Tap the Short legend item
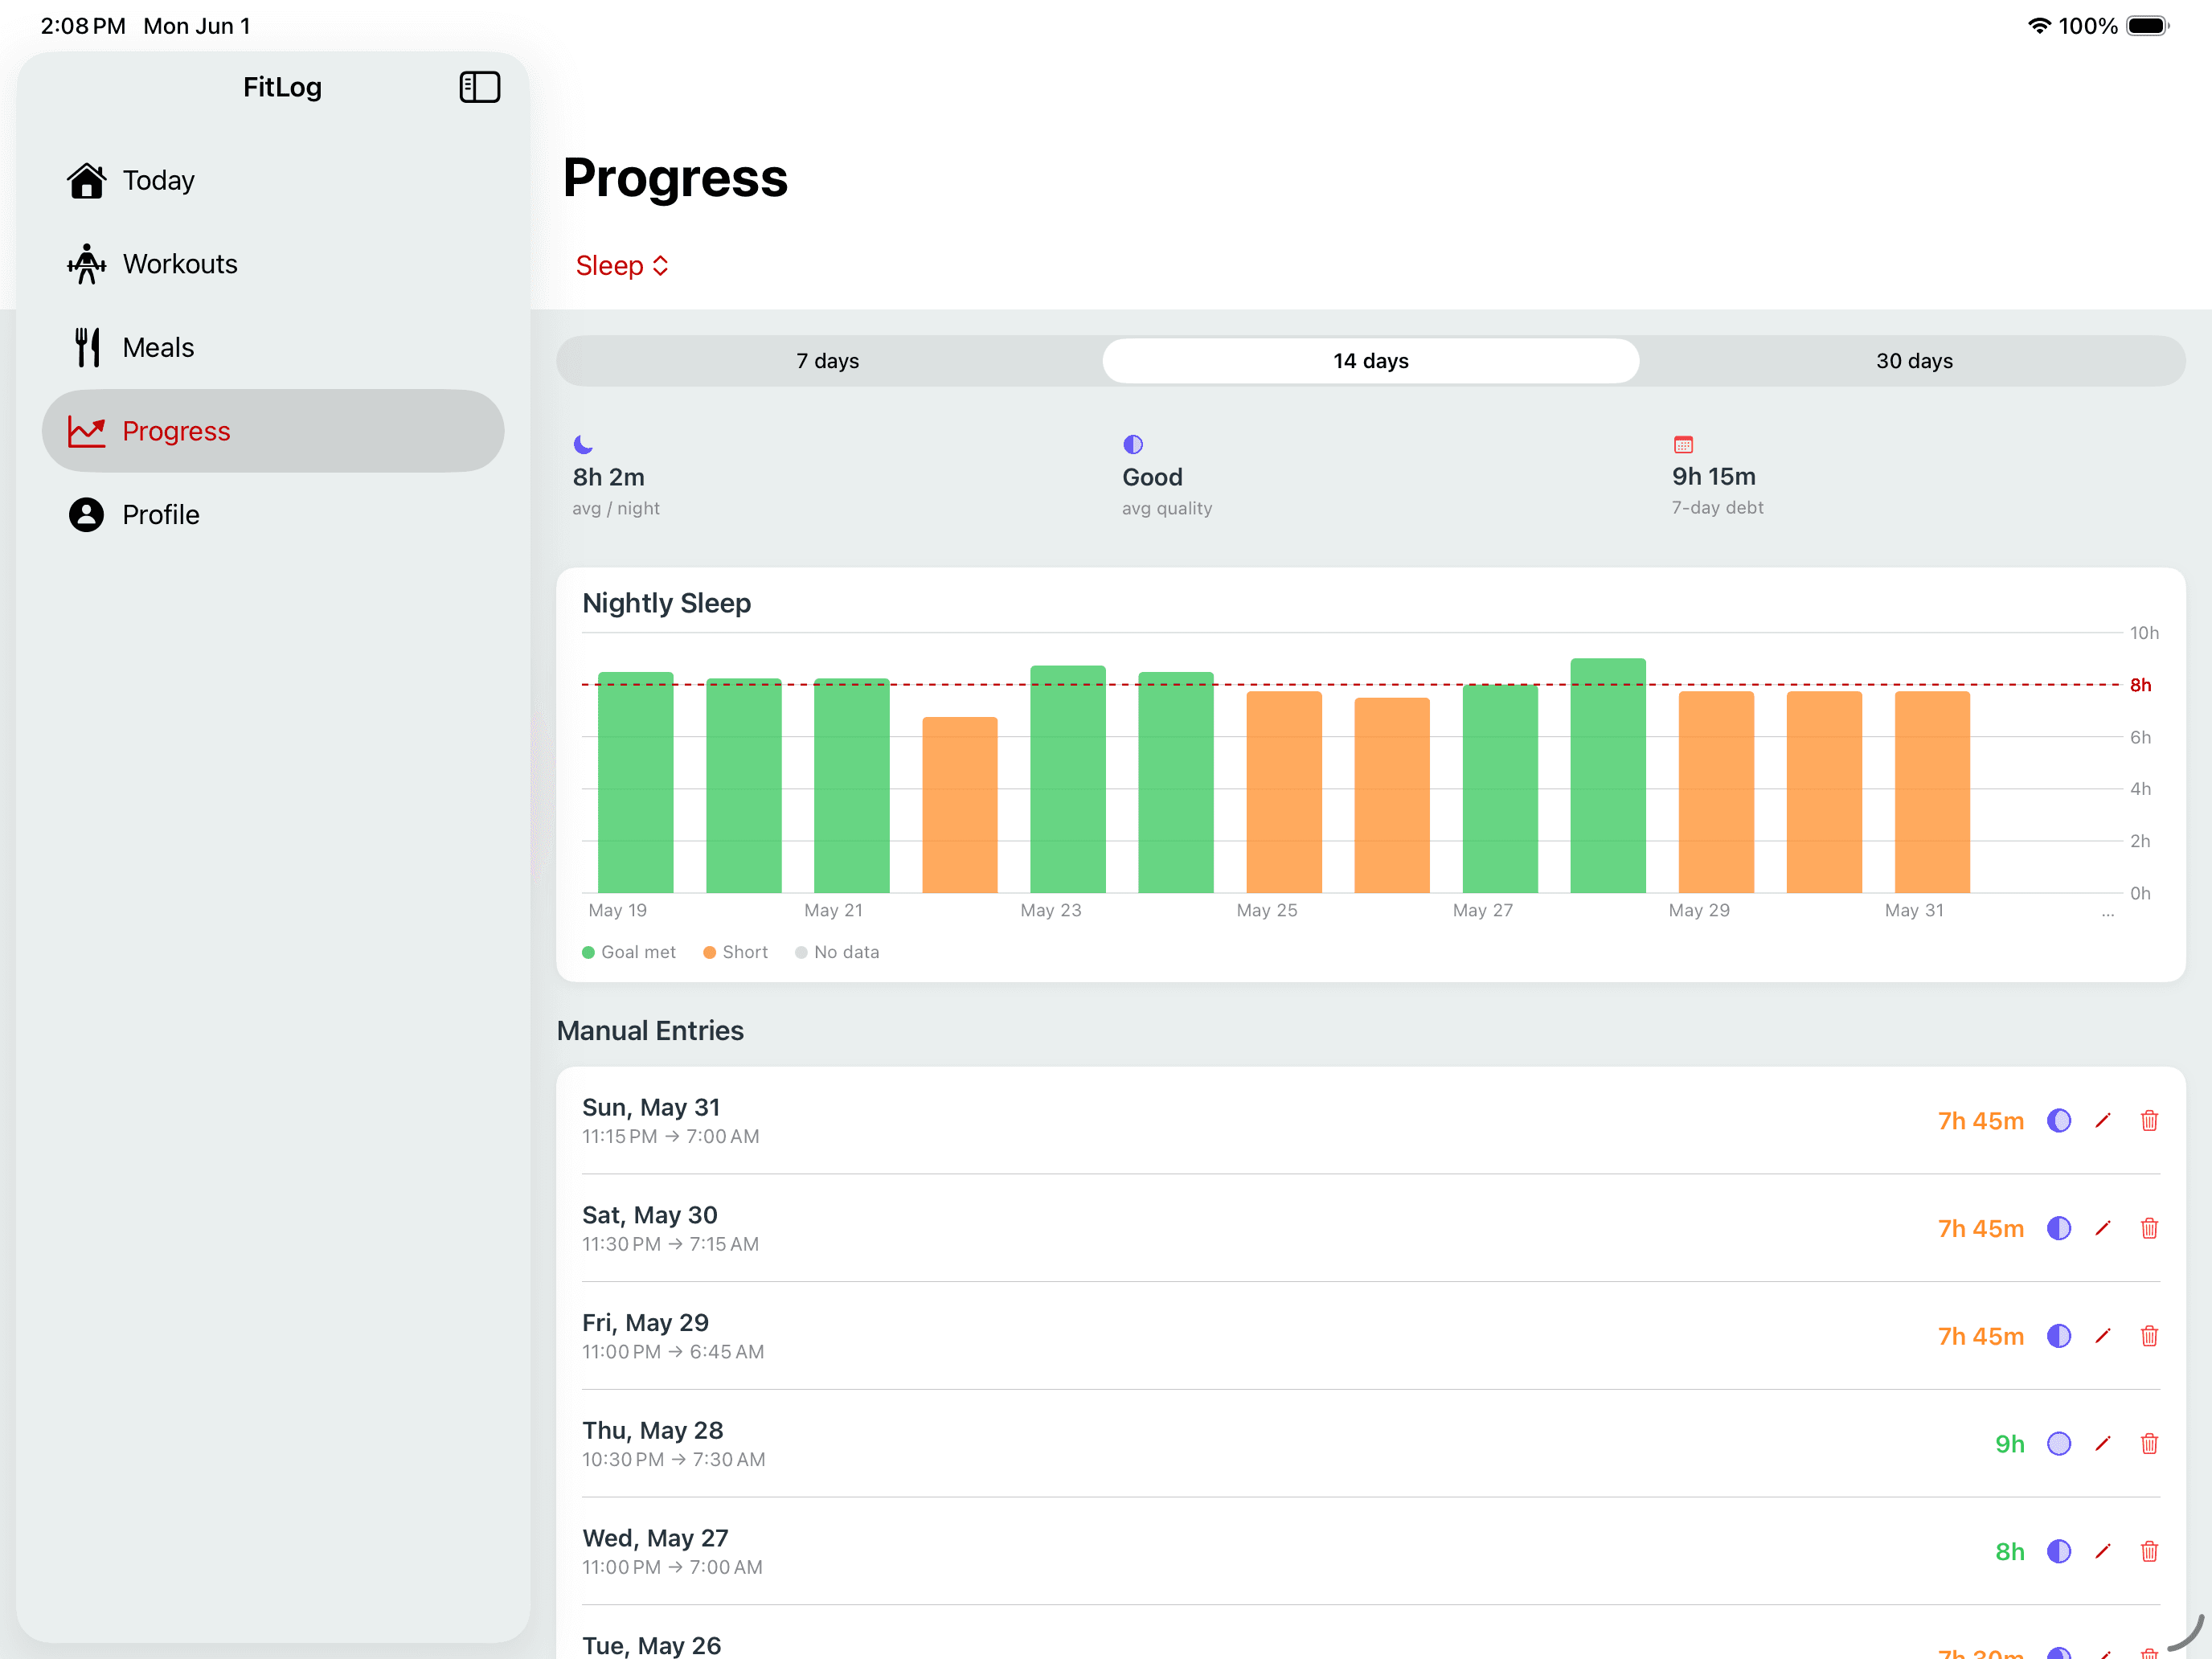Screen dimensions: 2212x1659 click(736, 952)
